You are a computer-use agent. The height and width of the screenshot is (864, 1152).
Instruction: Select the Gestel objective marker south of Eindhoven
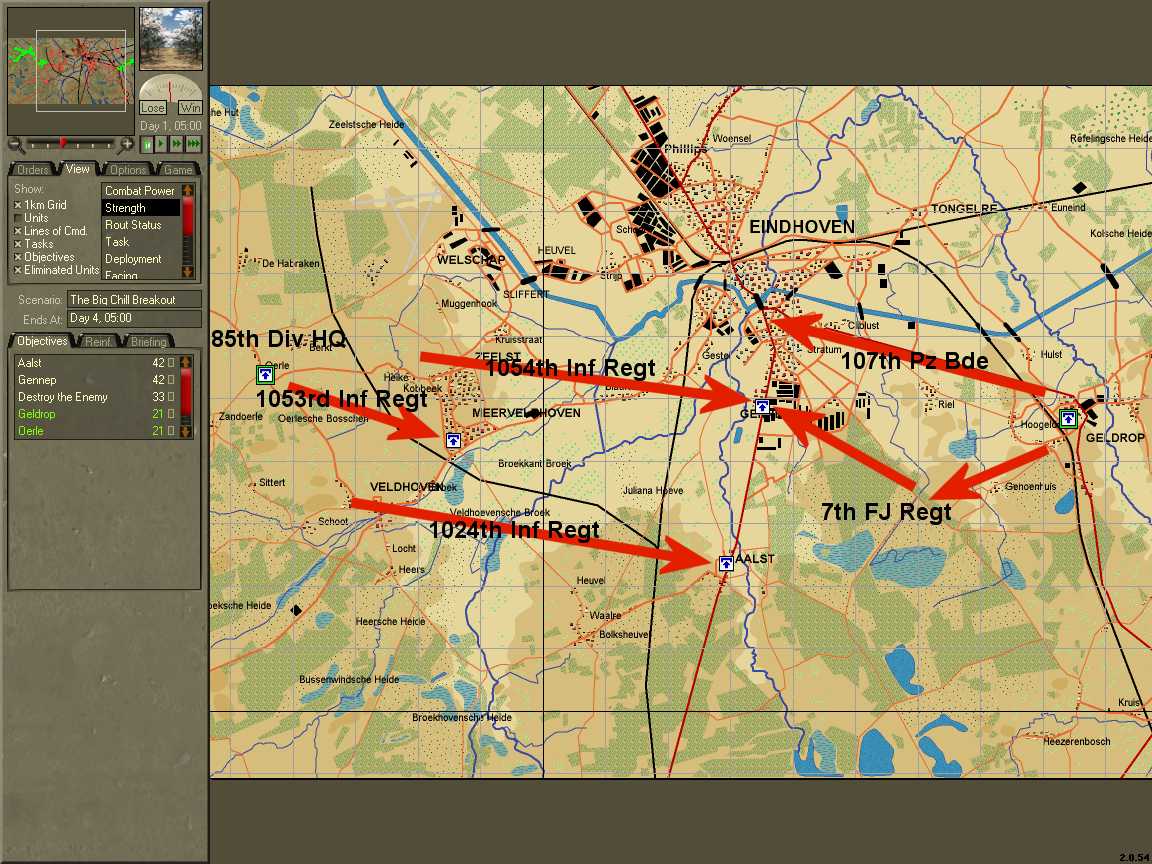point(762,406)
